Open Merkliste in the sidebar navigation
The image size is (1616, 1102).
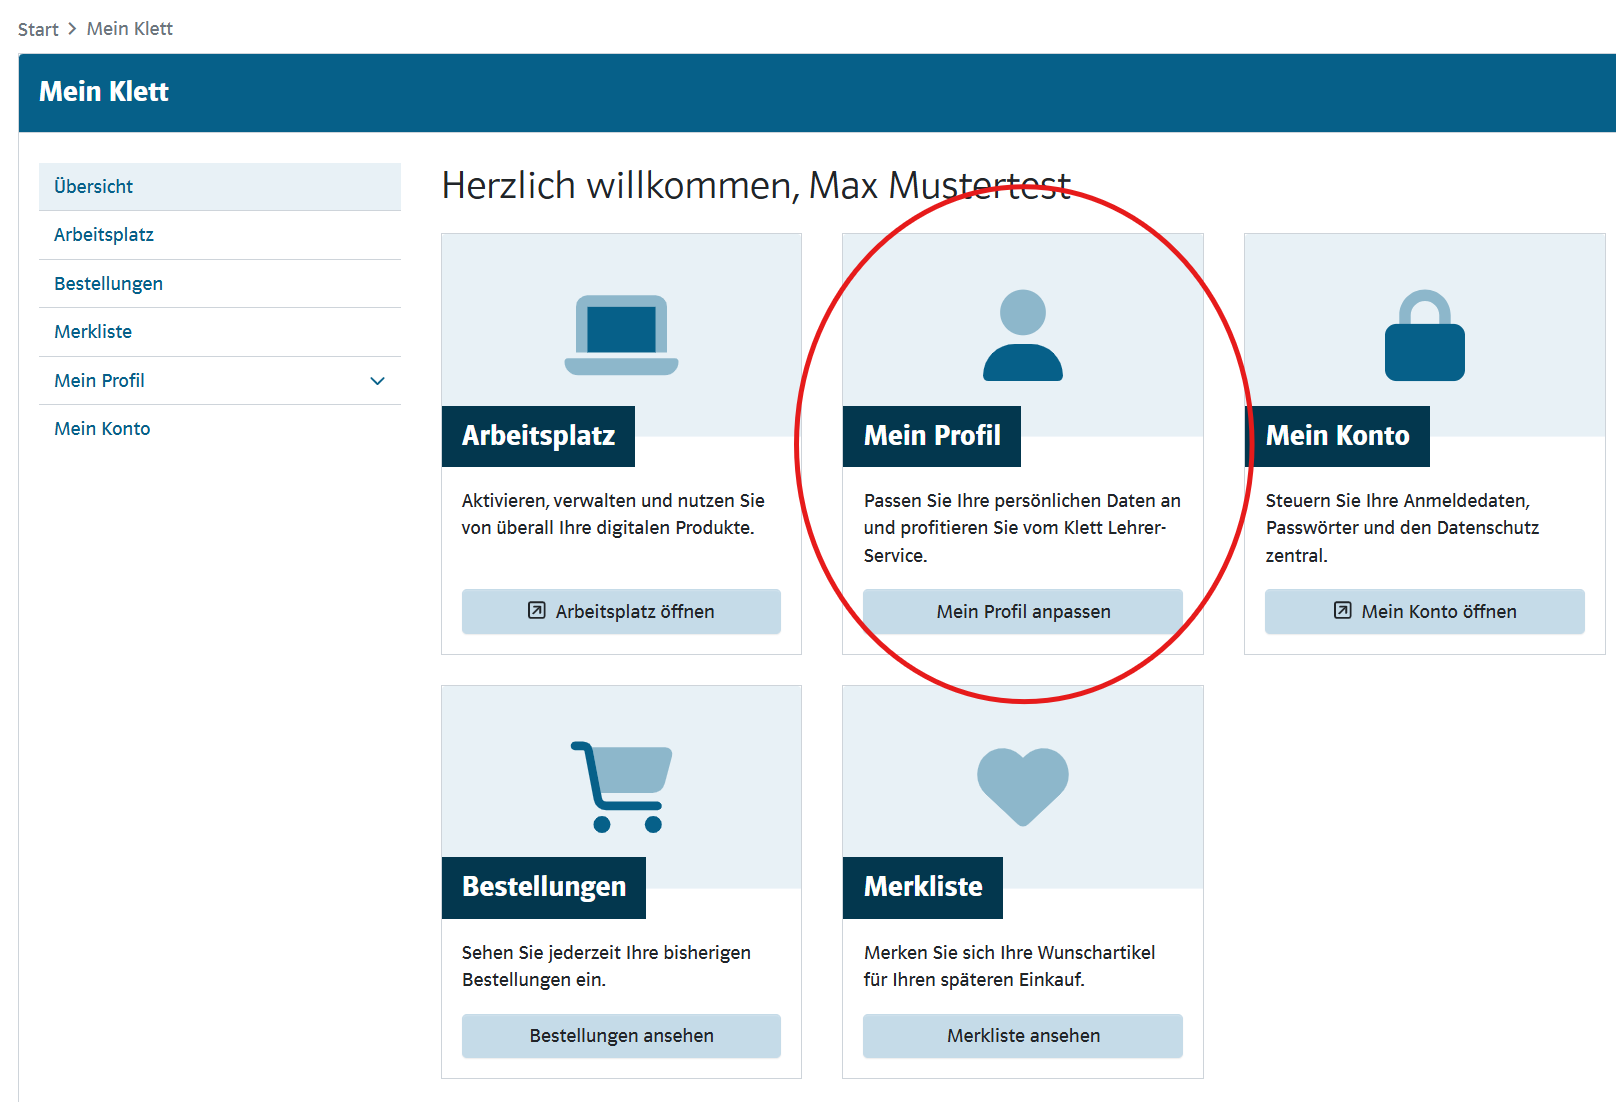(x=93, y=332)
